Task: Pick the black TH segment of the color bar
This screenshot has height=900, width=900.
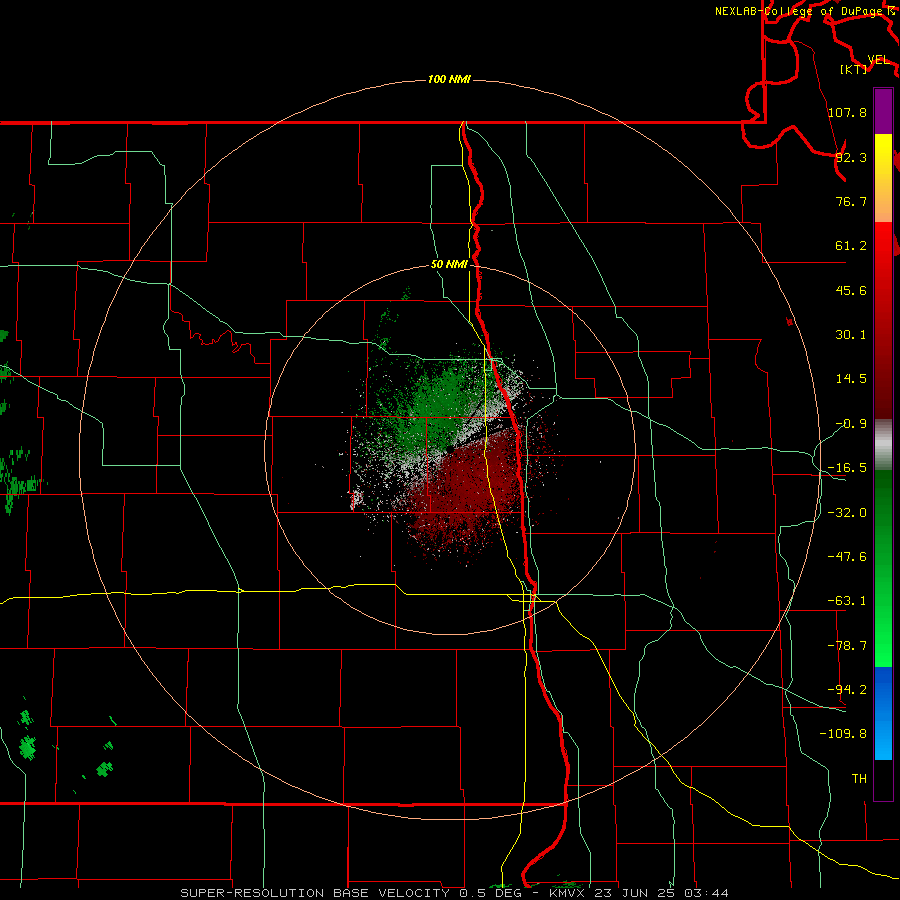Action: coord(883,780)
